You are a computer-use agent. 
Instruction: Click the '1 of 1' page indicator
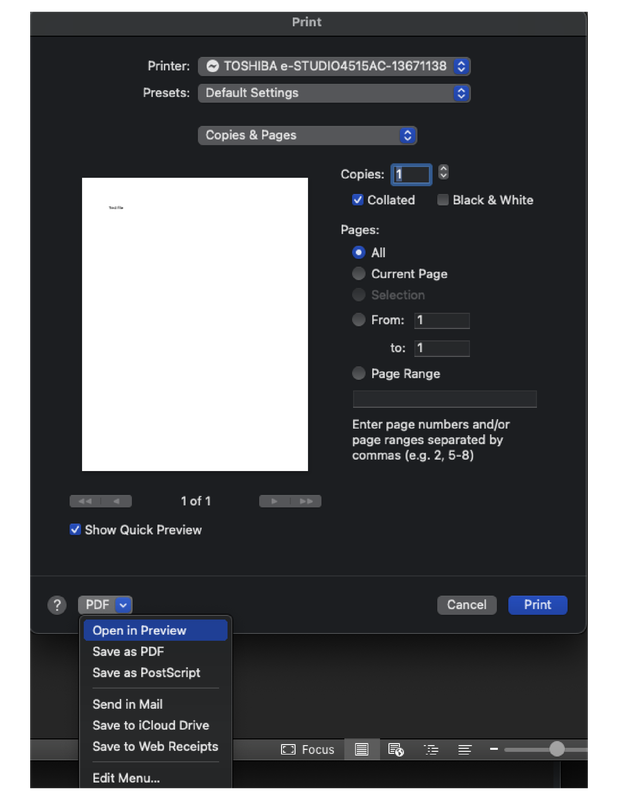point(195,501)
